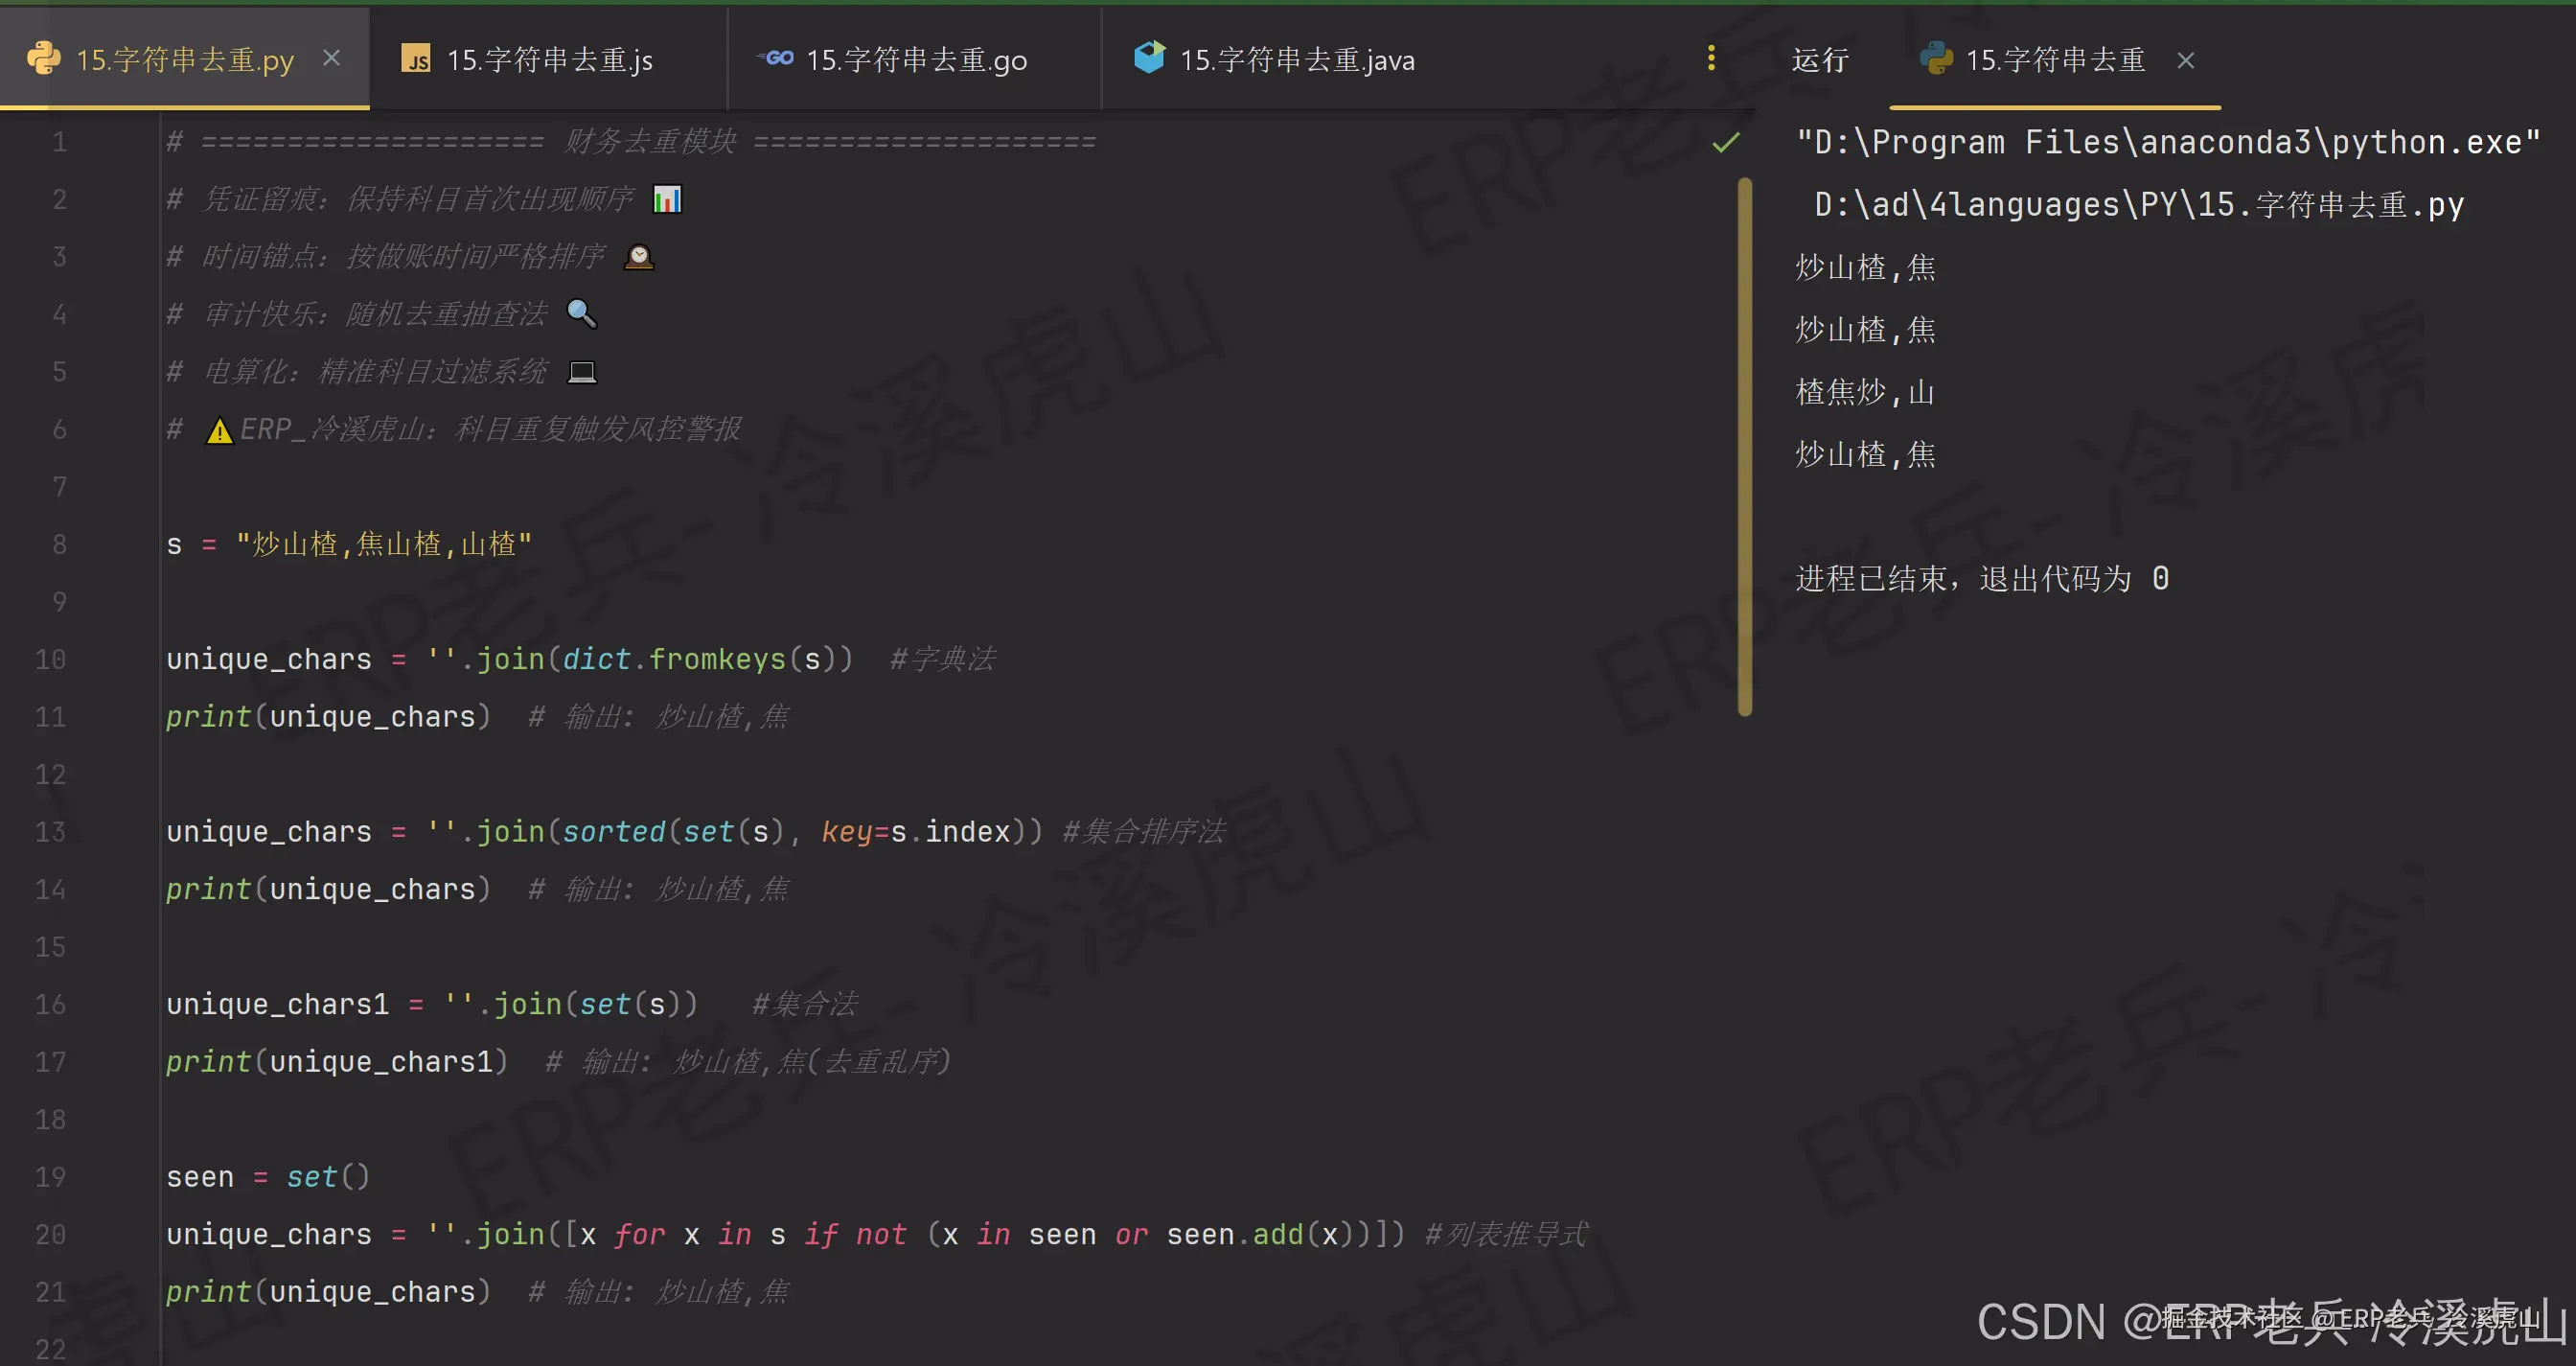Click the editor vertical scrollbar
Image resolution: width=2576 pixels, height=1366 pixels.
click(x=1745, y=447)
